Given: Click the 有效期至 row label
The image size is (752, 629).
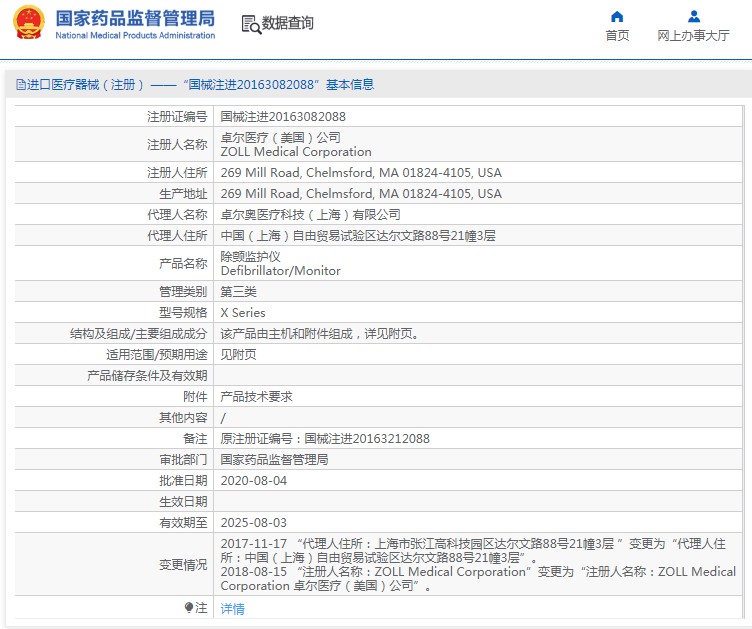Looking at the screenshot, I should point(183,523).
